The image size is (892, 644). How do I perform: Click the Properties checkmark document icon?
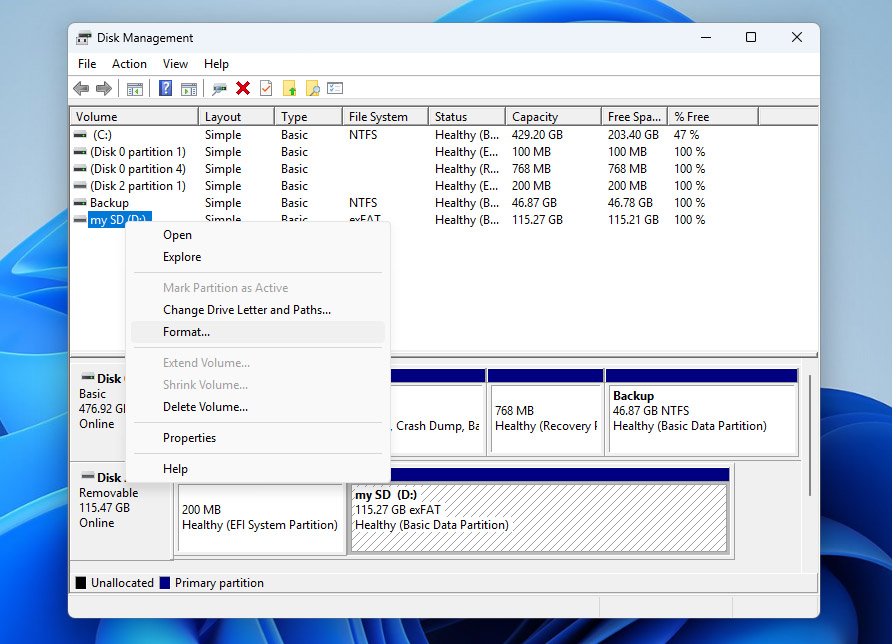(266, 88)
